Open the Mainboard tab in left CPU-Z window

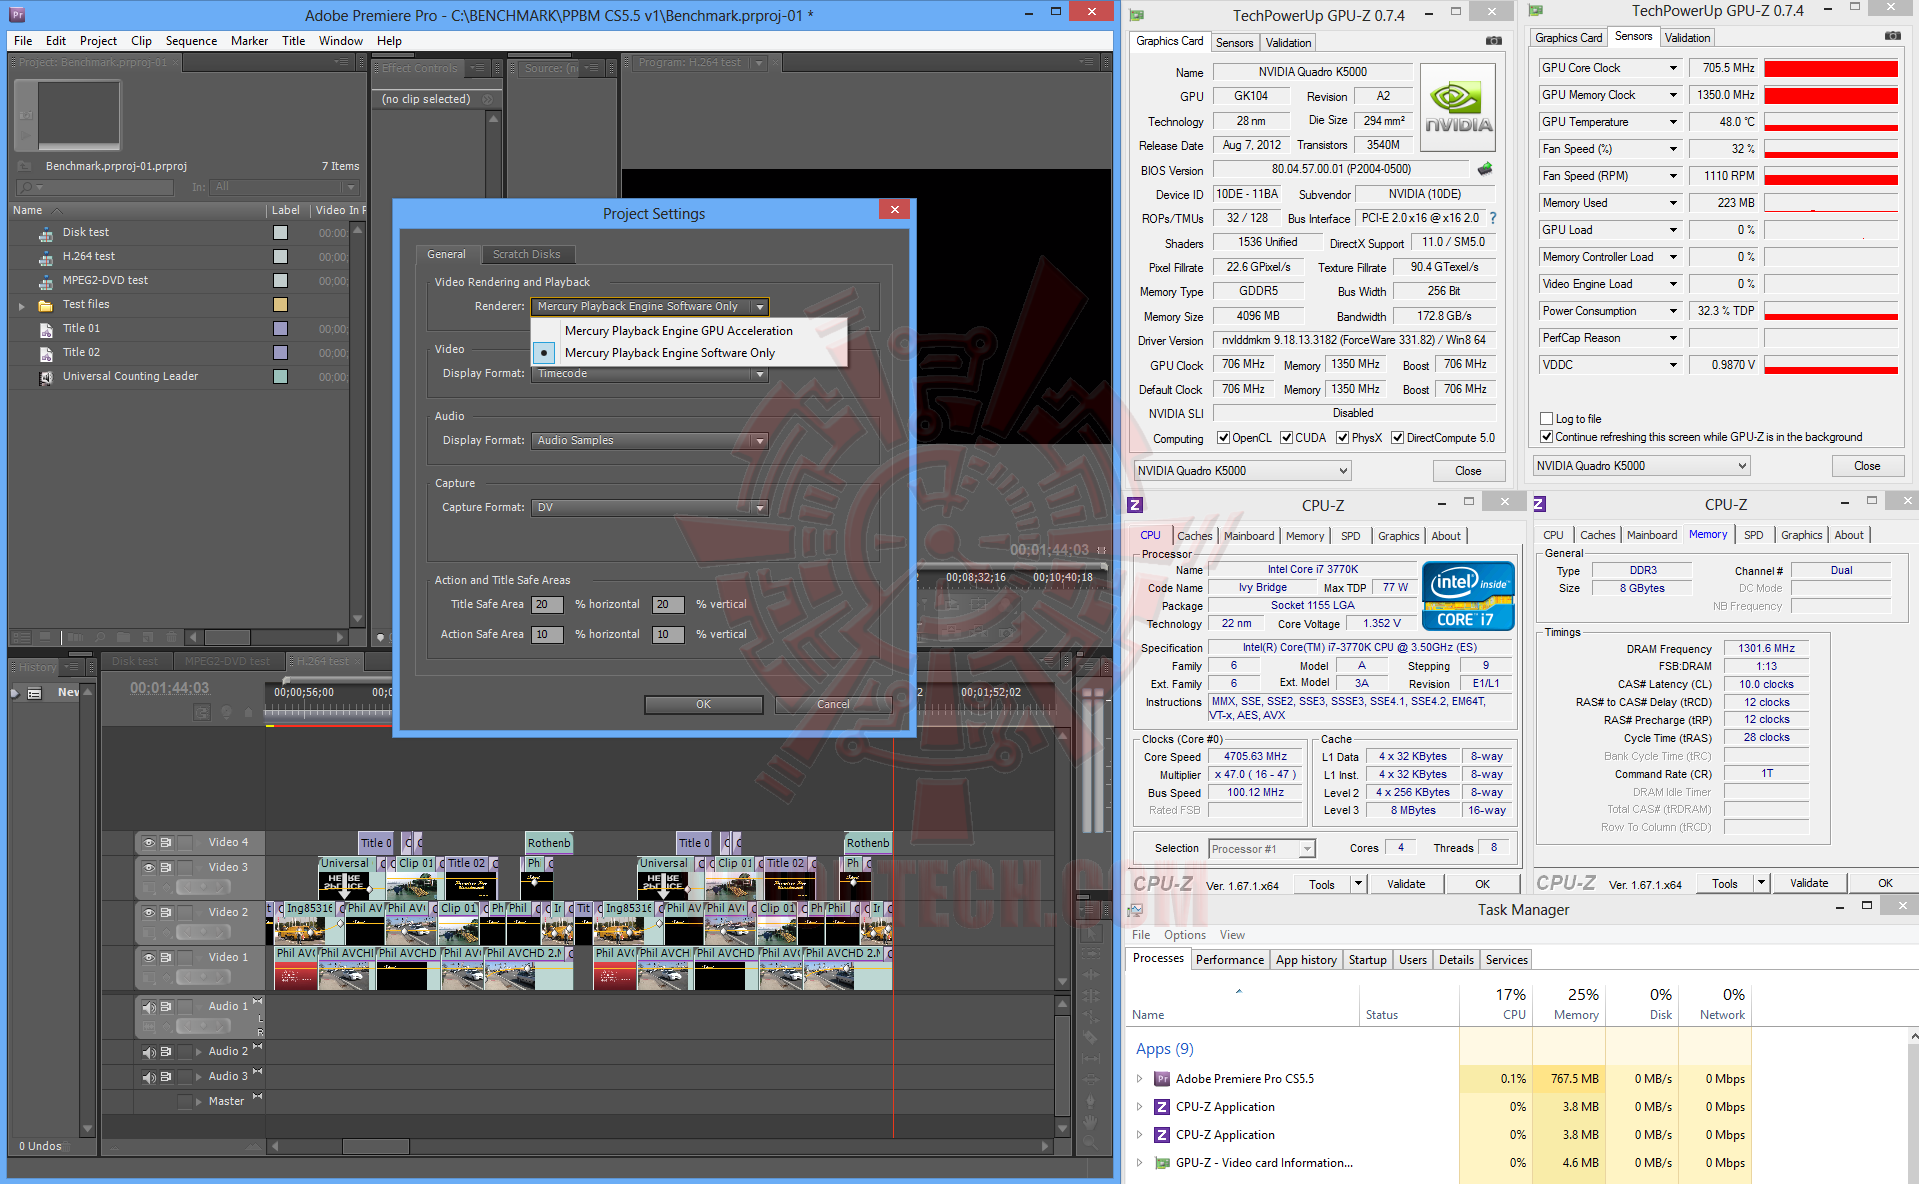(x=1249, y=536)
